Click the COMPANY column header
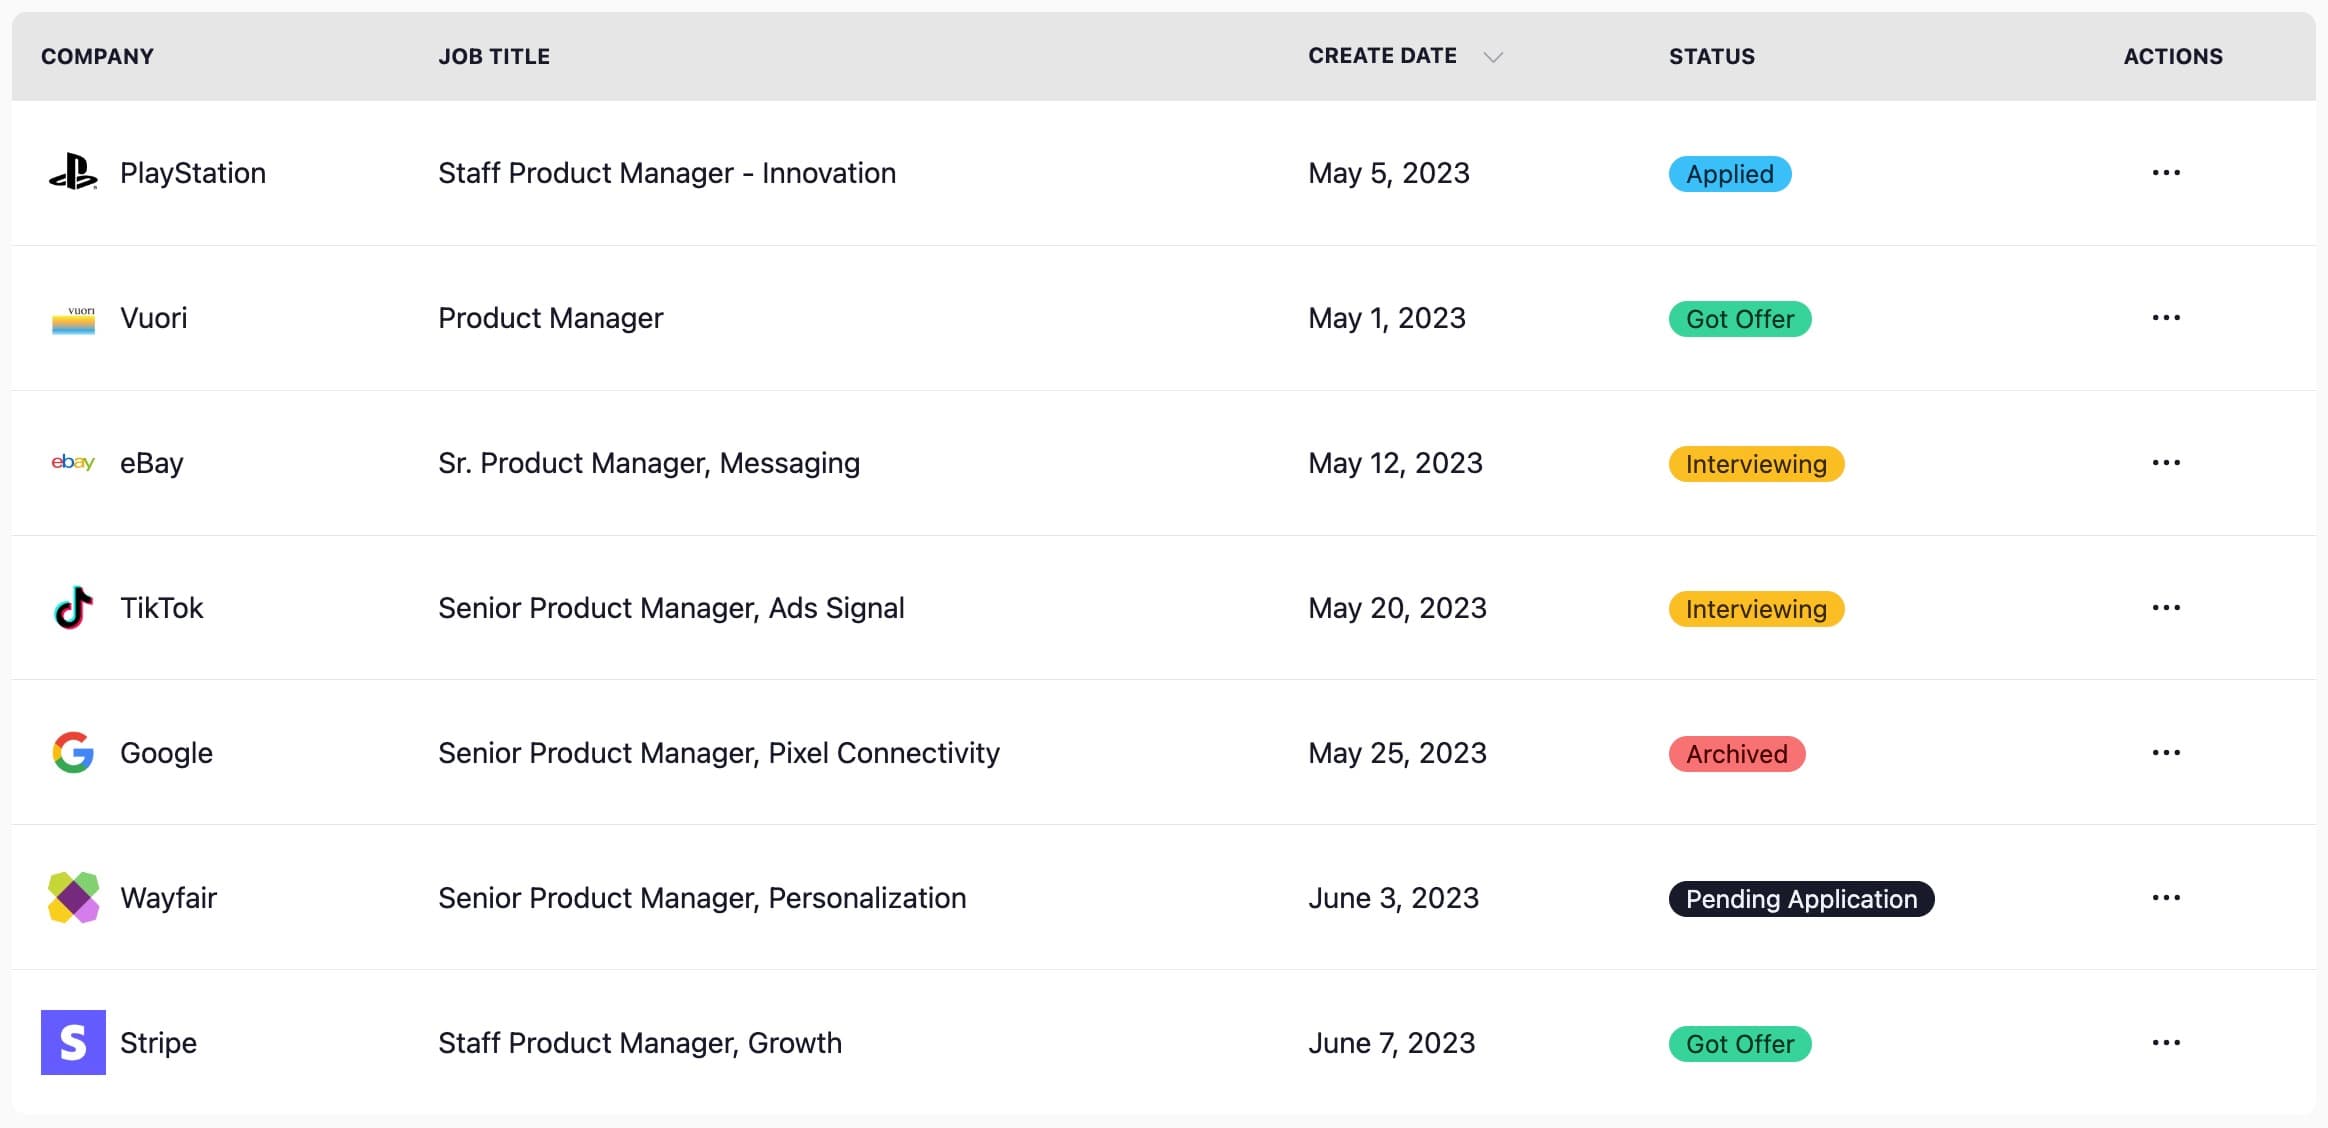Screen dimensions: 2328x1128 click(97, 57)
